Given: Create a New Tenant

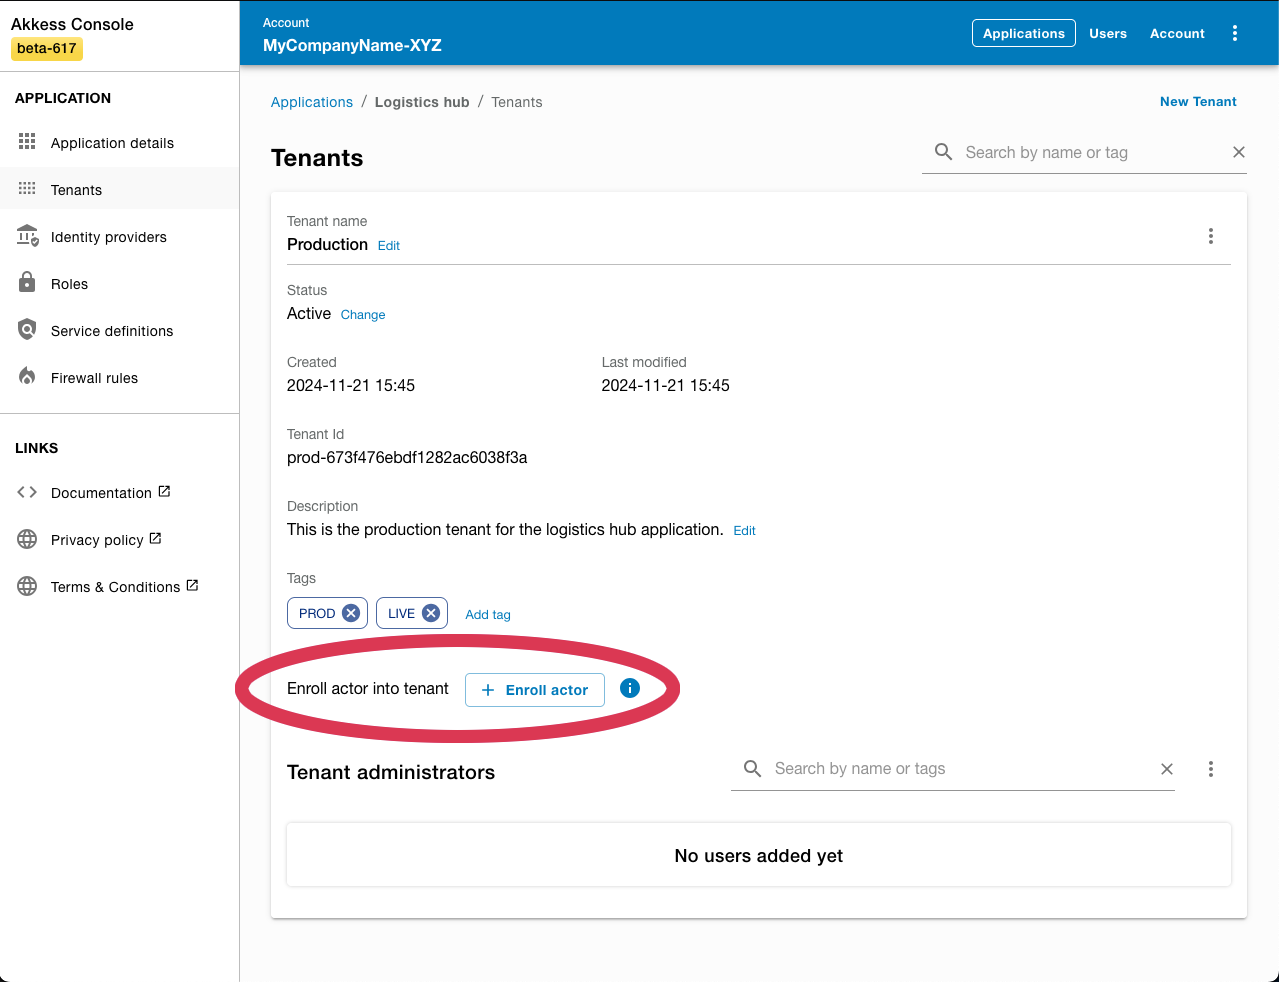Looking at the screenshot, I should (x=1198, y=101).
